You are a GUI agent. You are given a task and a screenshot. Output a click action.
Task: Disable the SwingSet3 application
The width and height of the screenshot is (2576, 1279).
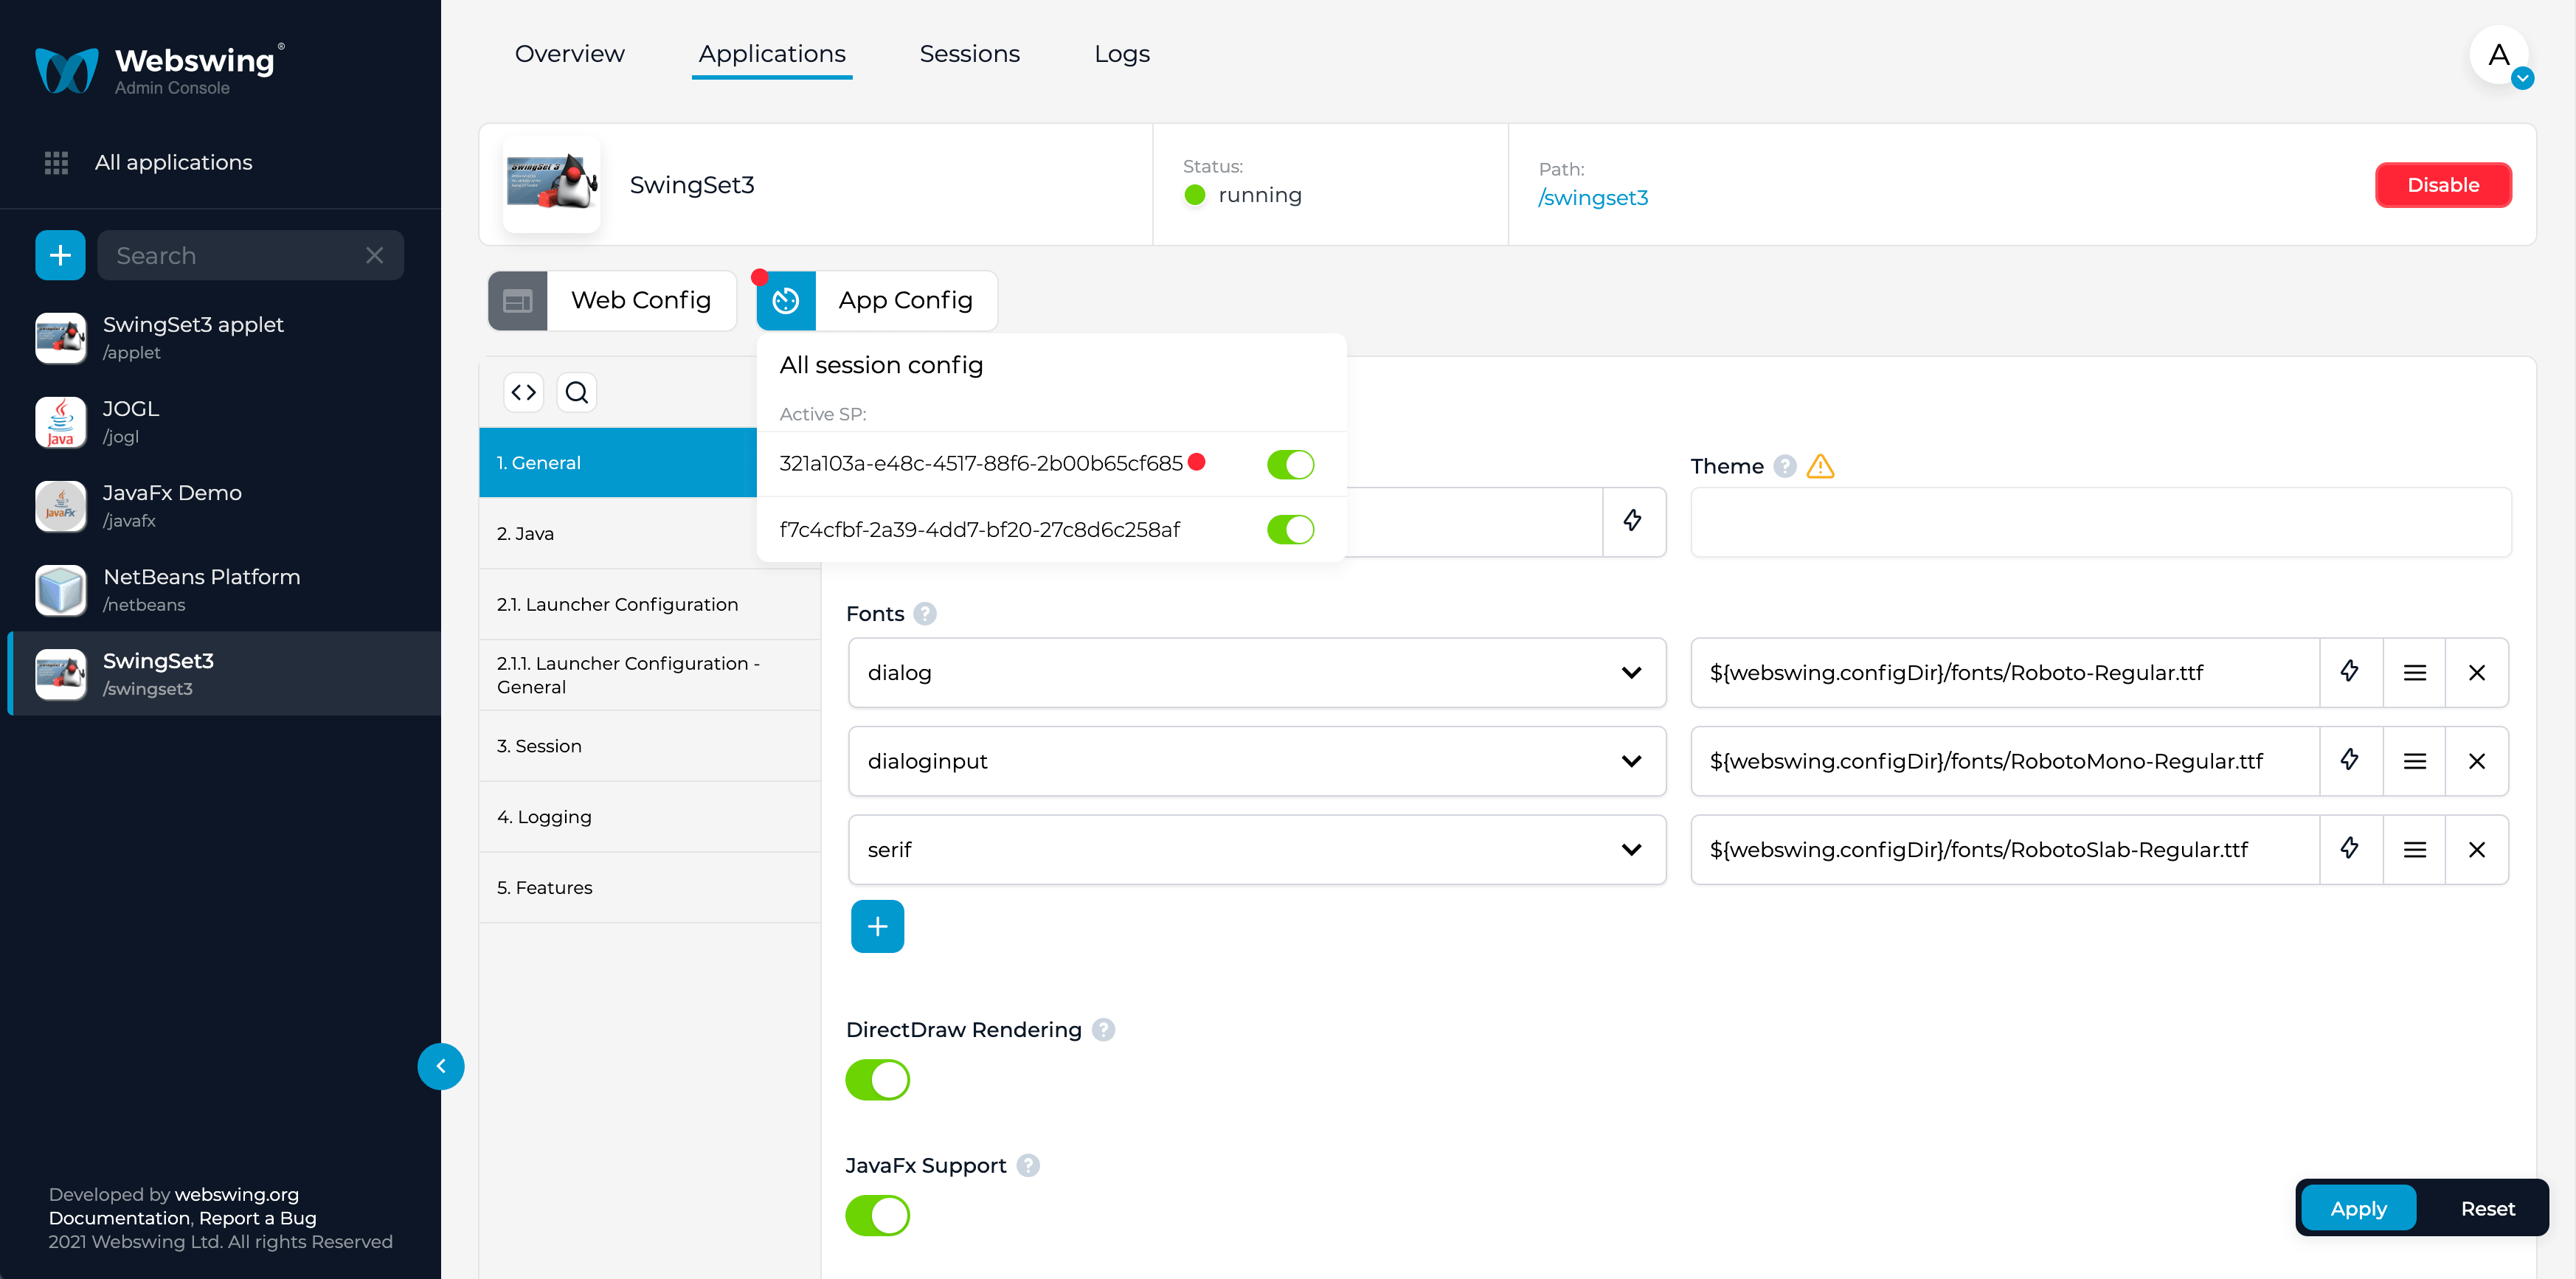pos(2443,185)
